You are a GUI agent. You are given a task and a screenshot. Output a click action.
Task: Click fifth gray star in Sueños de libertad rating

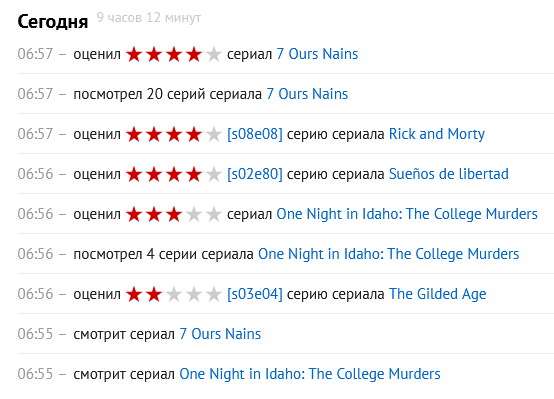214,174
